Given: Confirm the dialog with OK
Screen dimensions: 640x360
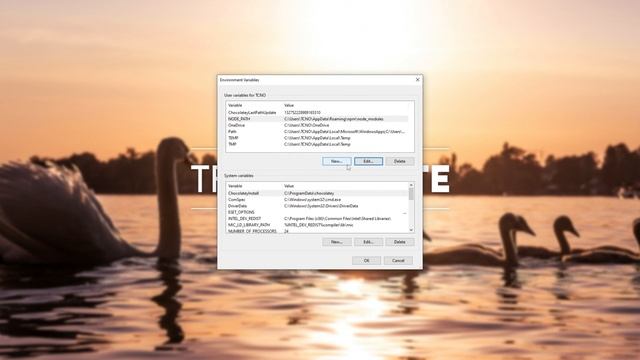Looking at the screenshot, I should [367, 260].
